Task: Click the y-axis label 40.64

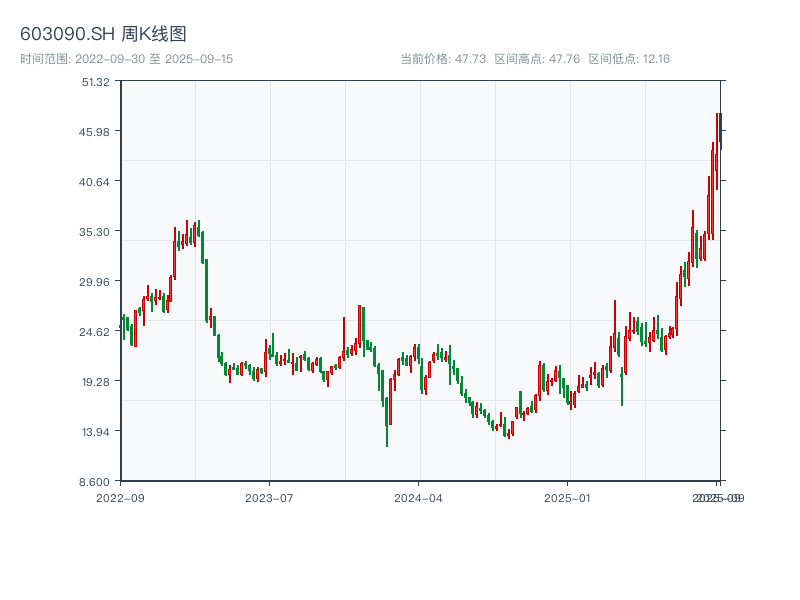Action: click(94, 182)
